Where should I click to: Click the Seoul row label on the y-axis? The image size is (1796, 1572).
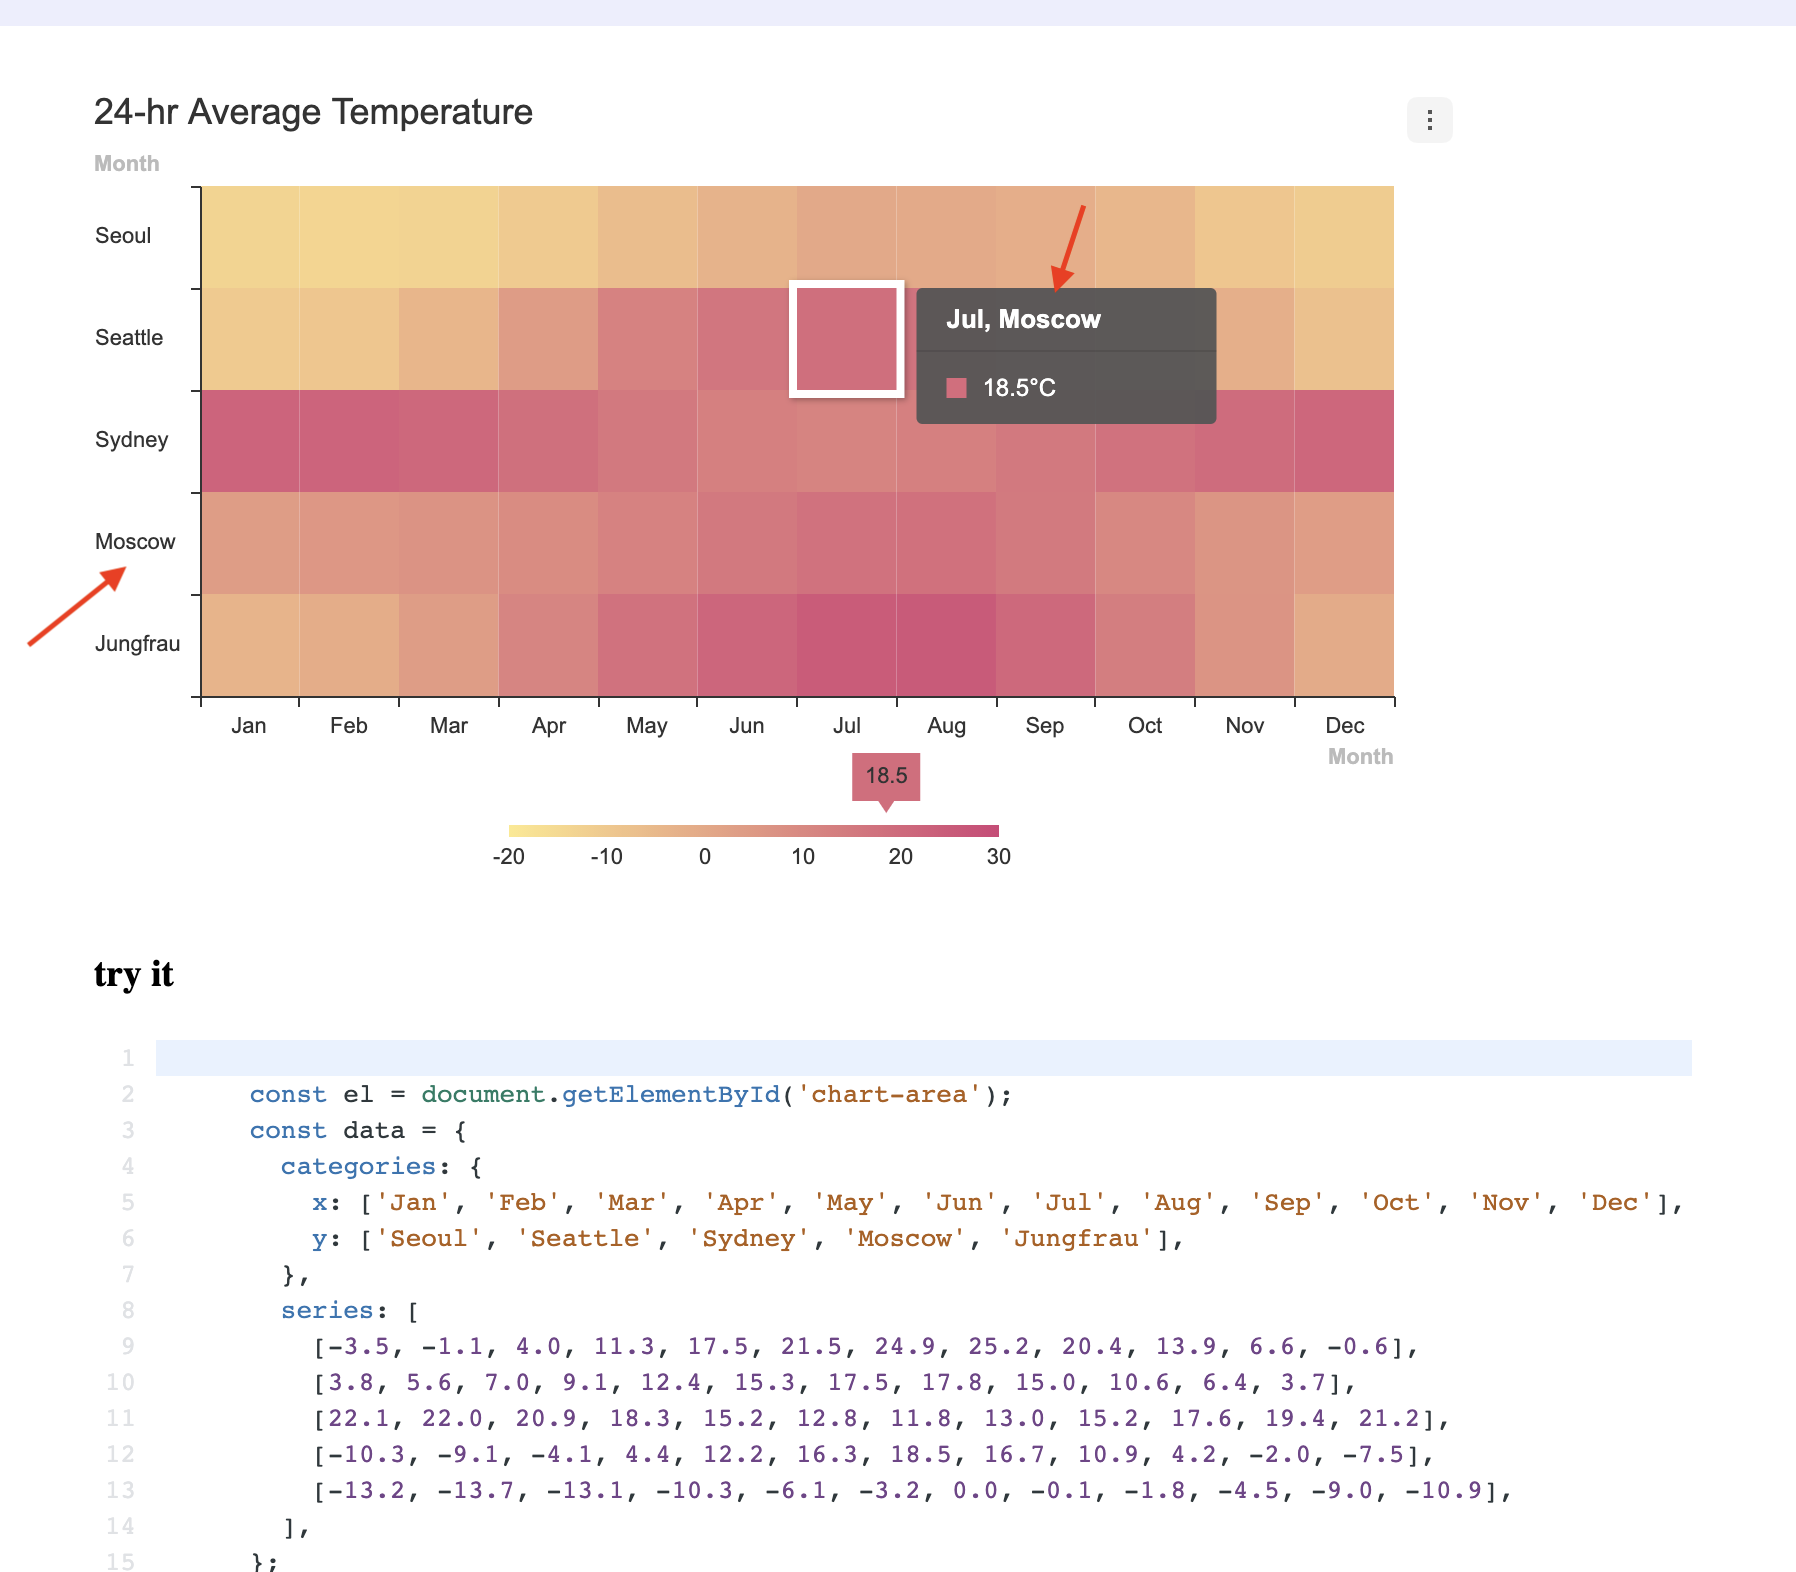pos(122,235)
